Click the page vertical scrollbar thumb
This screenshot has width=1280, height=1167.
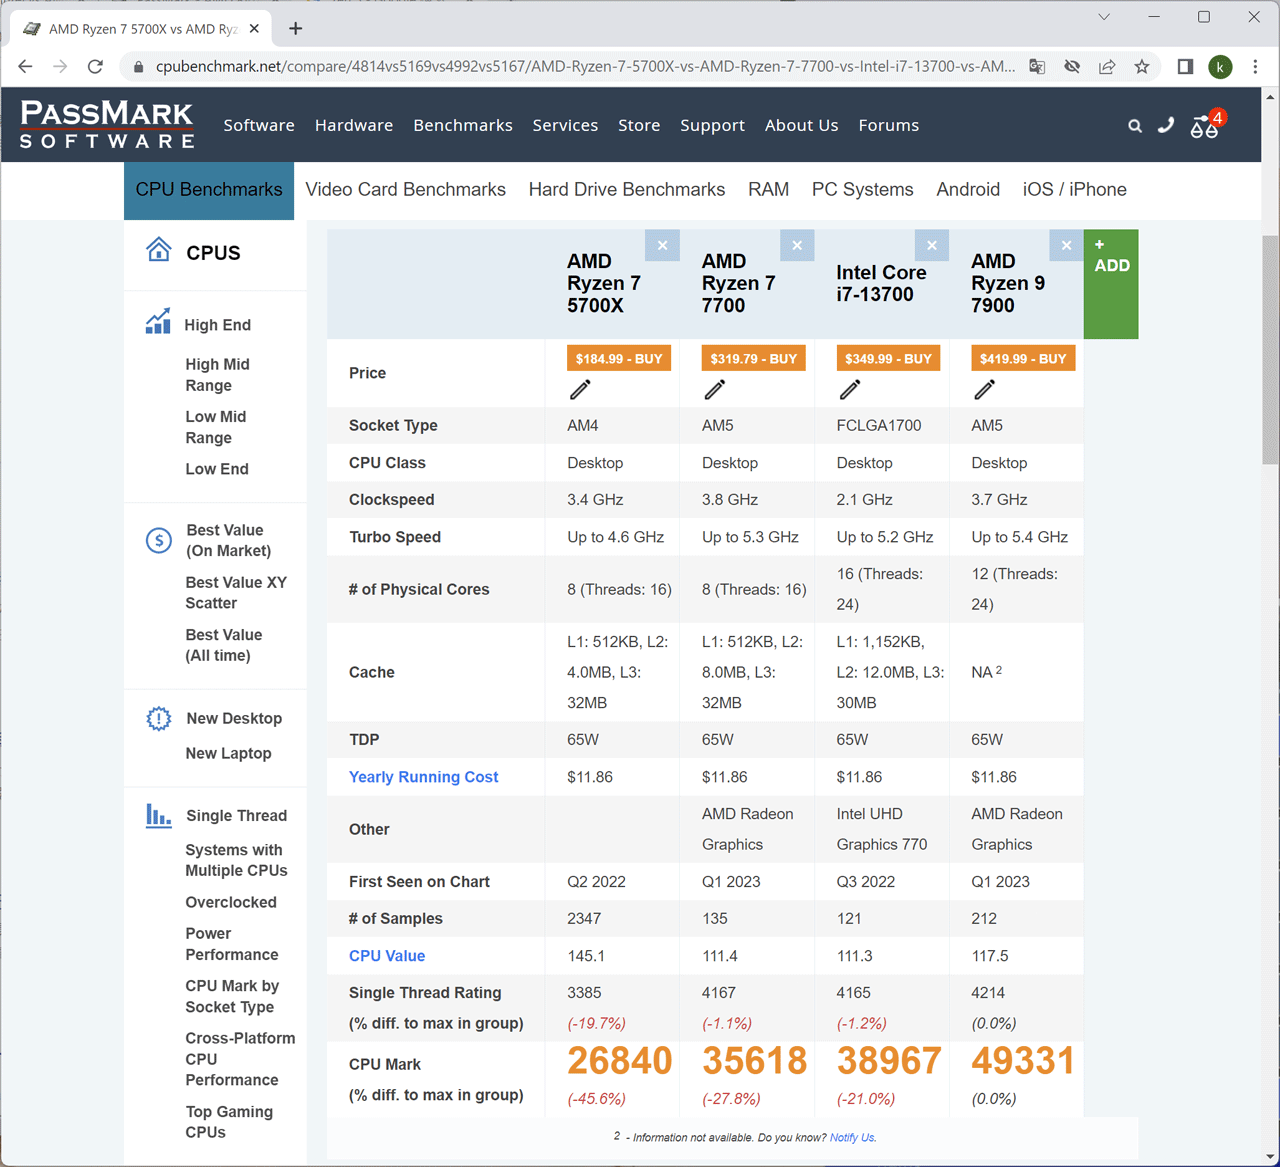1270,350
